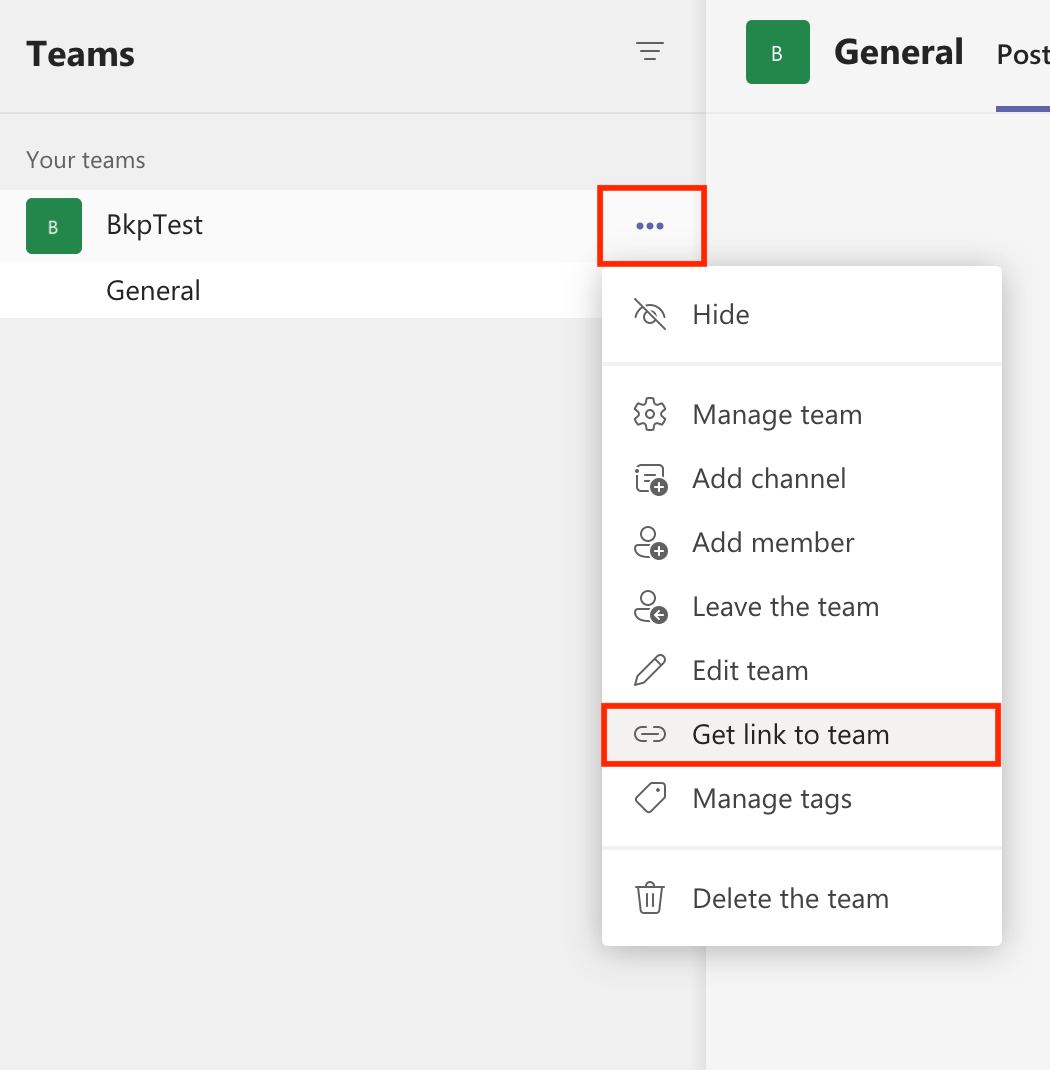
Task: Click the Add member person icon
Action: point(650,542)
